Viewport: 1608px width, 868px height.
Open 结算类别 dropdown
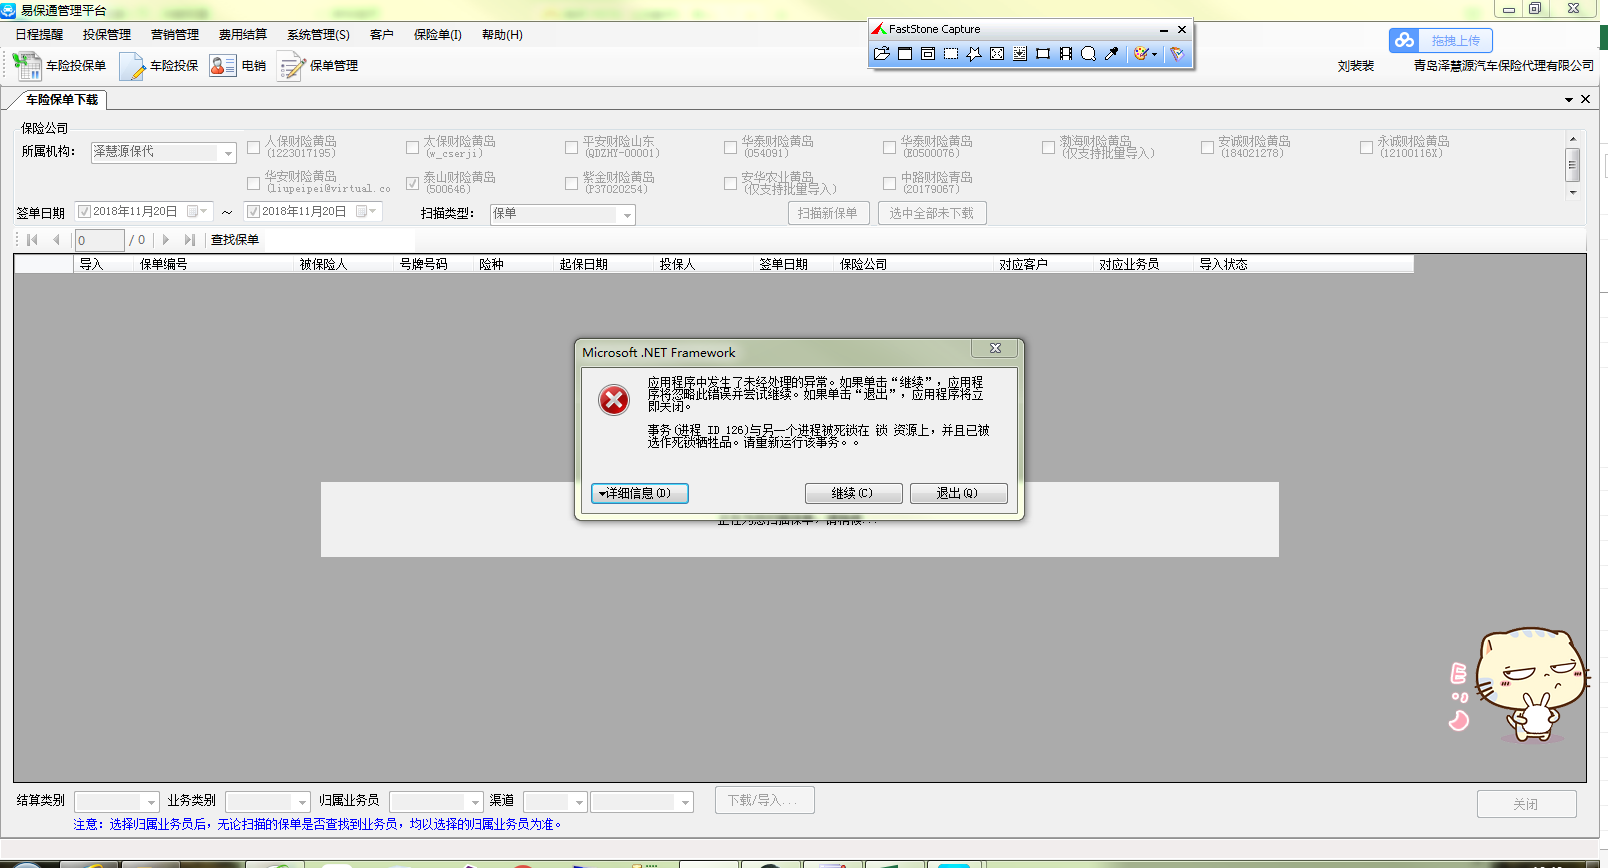151,802
